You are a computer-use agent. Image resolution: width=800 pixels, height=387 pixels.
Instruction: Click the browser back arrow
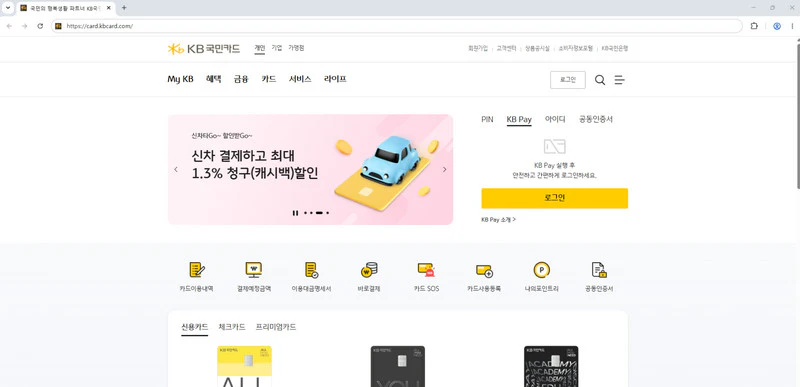[9, 26]
